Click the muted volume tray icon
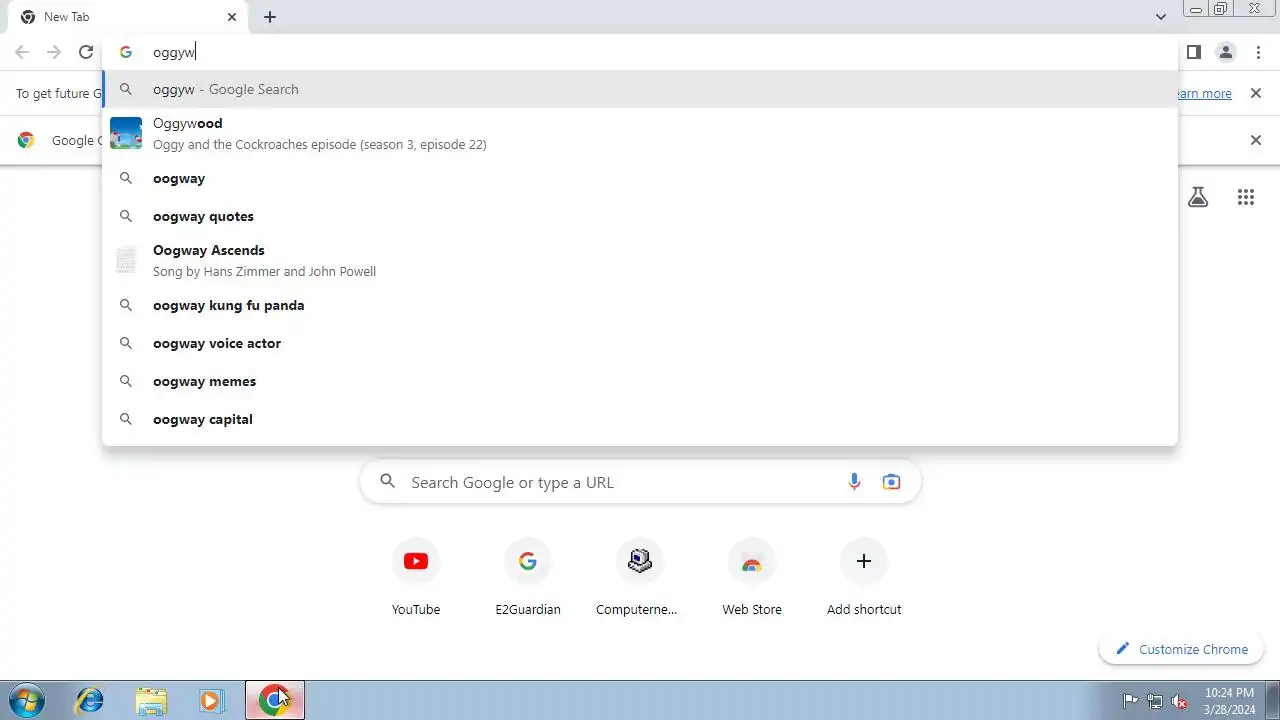 [1180, 701]
